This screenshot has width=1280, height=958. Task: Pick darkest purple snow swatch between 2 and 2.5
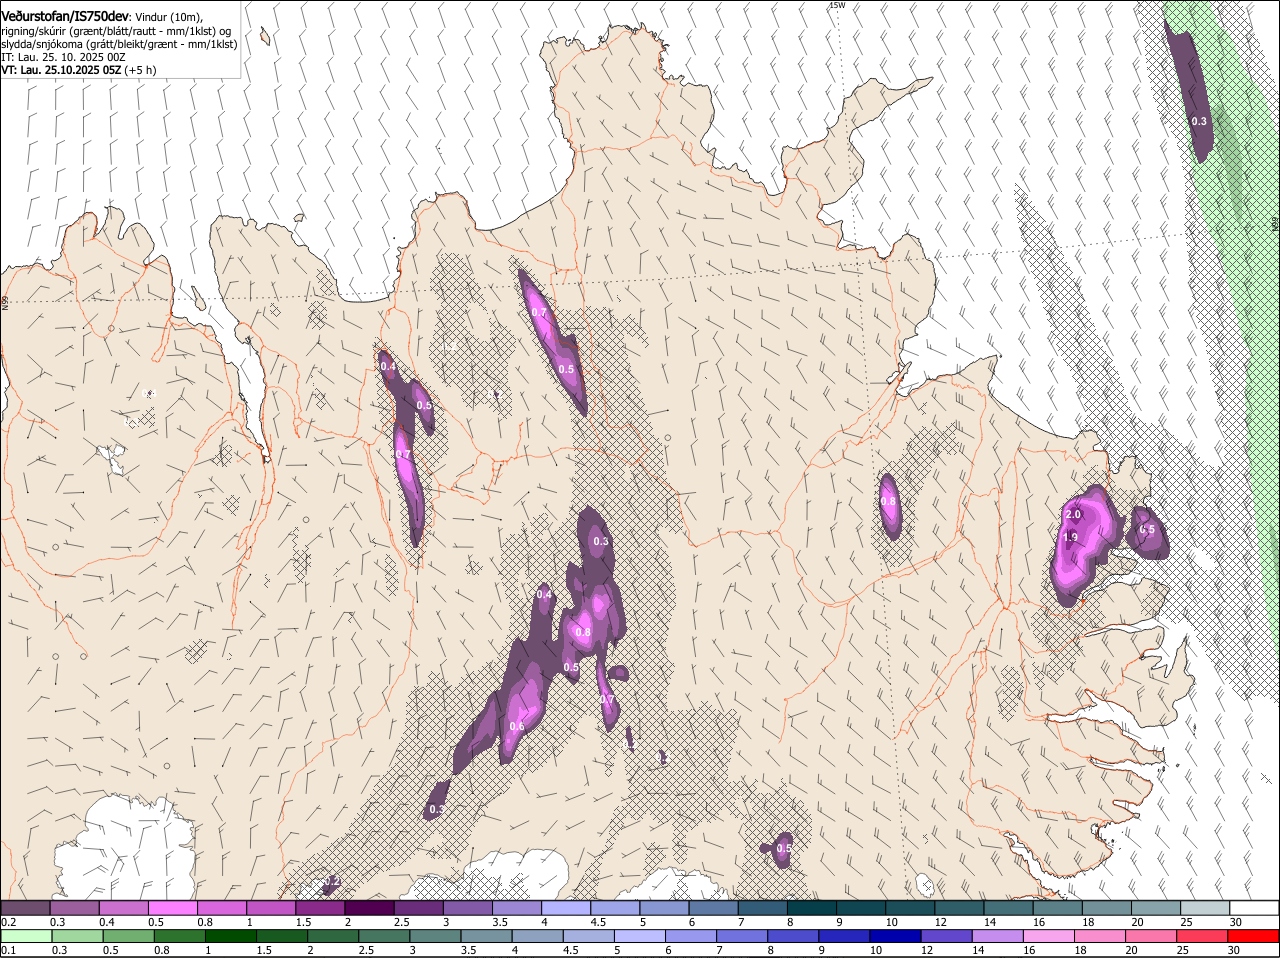click(x=369, y=908)
